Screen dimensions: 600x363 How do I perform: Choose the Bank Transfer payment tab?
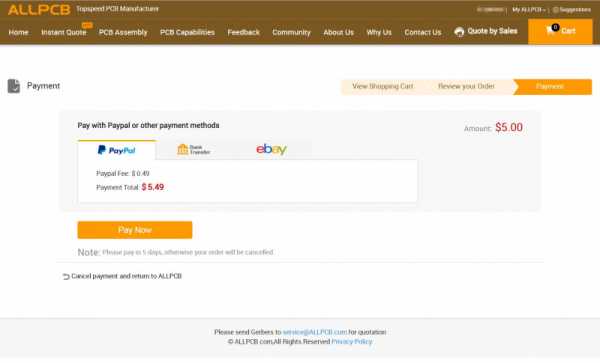point(194,150)
